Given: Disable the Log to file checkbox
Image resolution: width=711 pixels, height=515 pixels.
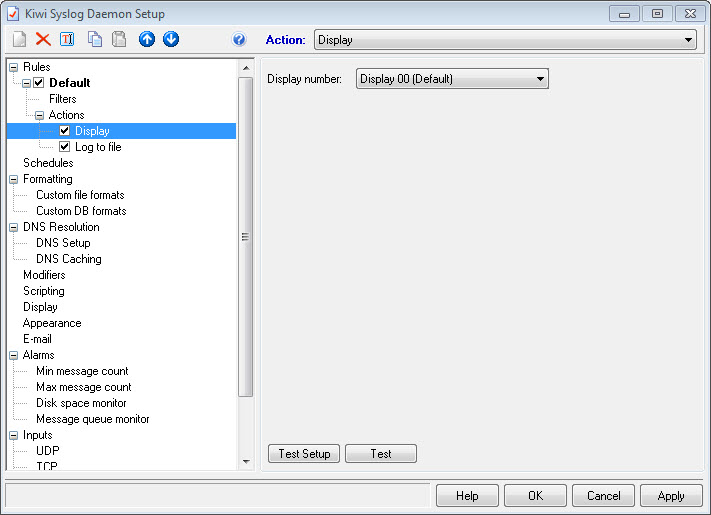Looking at the screenshot, I should 65,147.
